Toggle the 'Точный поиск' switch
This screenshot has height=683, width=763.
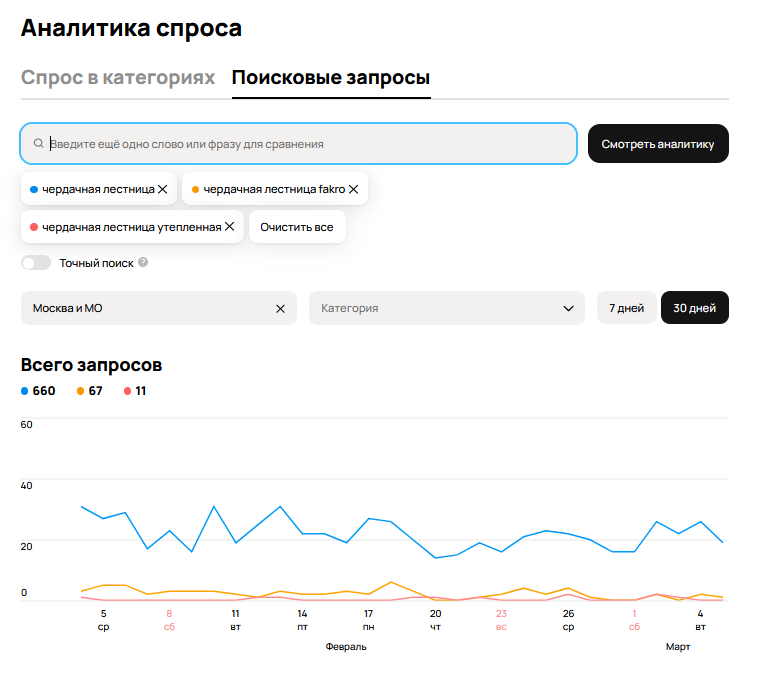(x=36, y=263)
